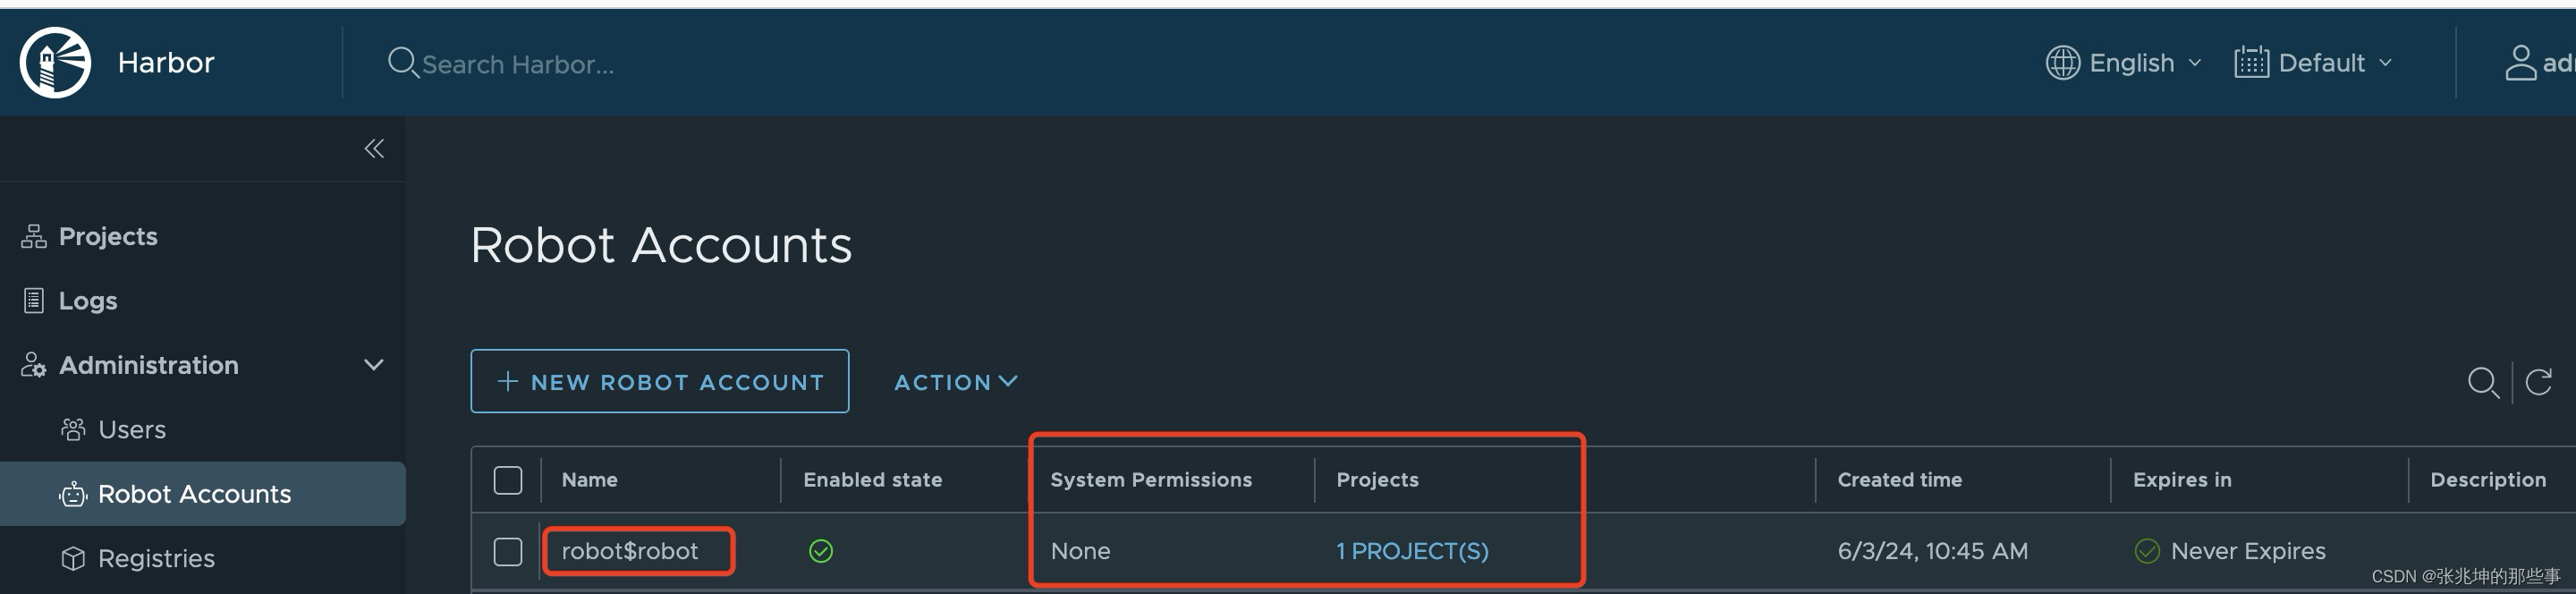Collapse the Administration section chevron
2576x594 pixels.
tap(374, 365)
